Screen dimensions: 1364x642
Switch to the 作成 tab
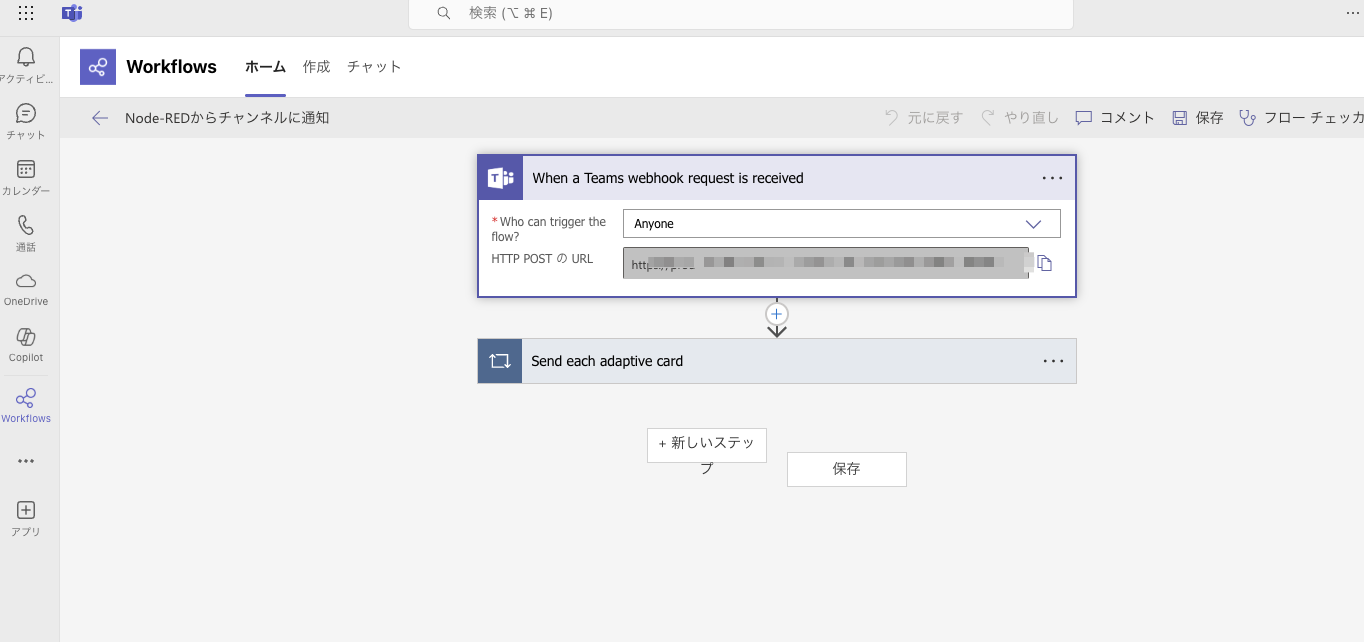316,67
